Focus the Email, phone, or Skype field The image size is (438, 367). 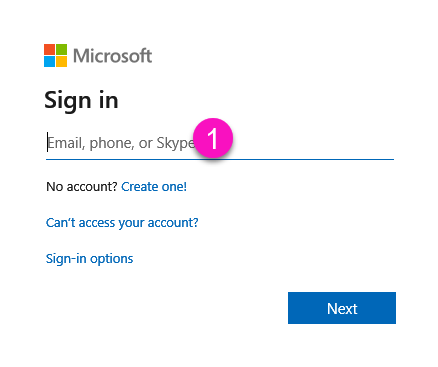click(x=220, y=143)
